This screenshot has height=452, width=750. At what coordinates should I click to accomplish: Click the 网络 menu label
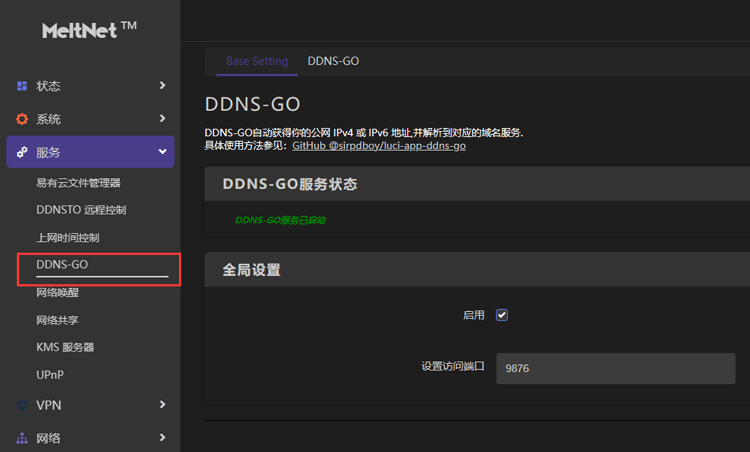click(x=48, y=438)
